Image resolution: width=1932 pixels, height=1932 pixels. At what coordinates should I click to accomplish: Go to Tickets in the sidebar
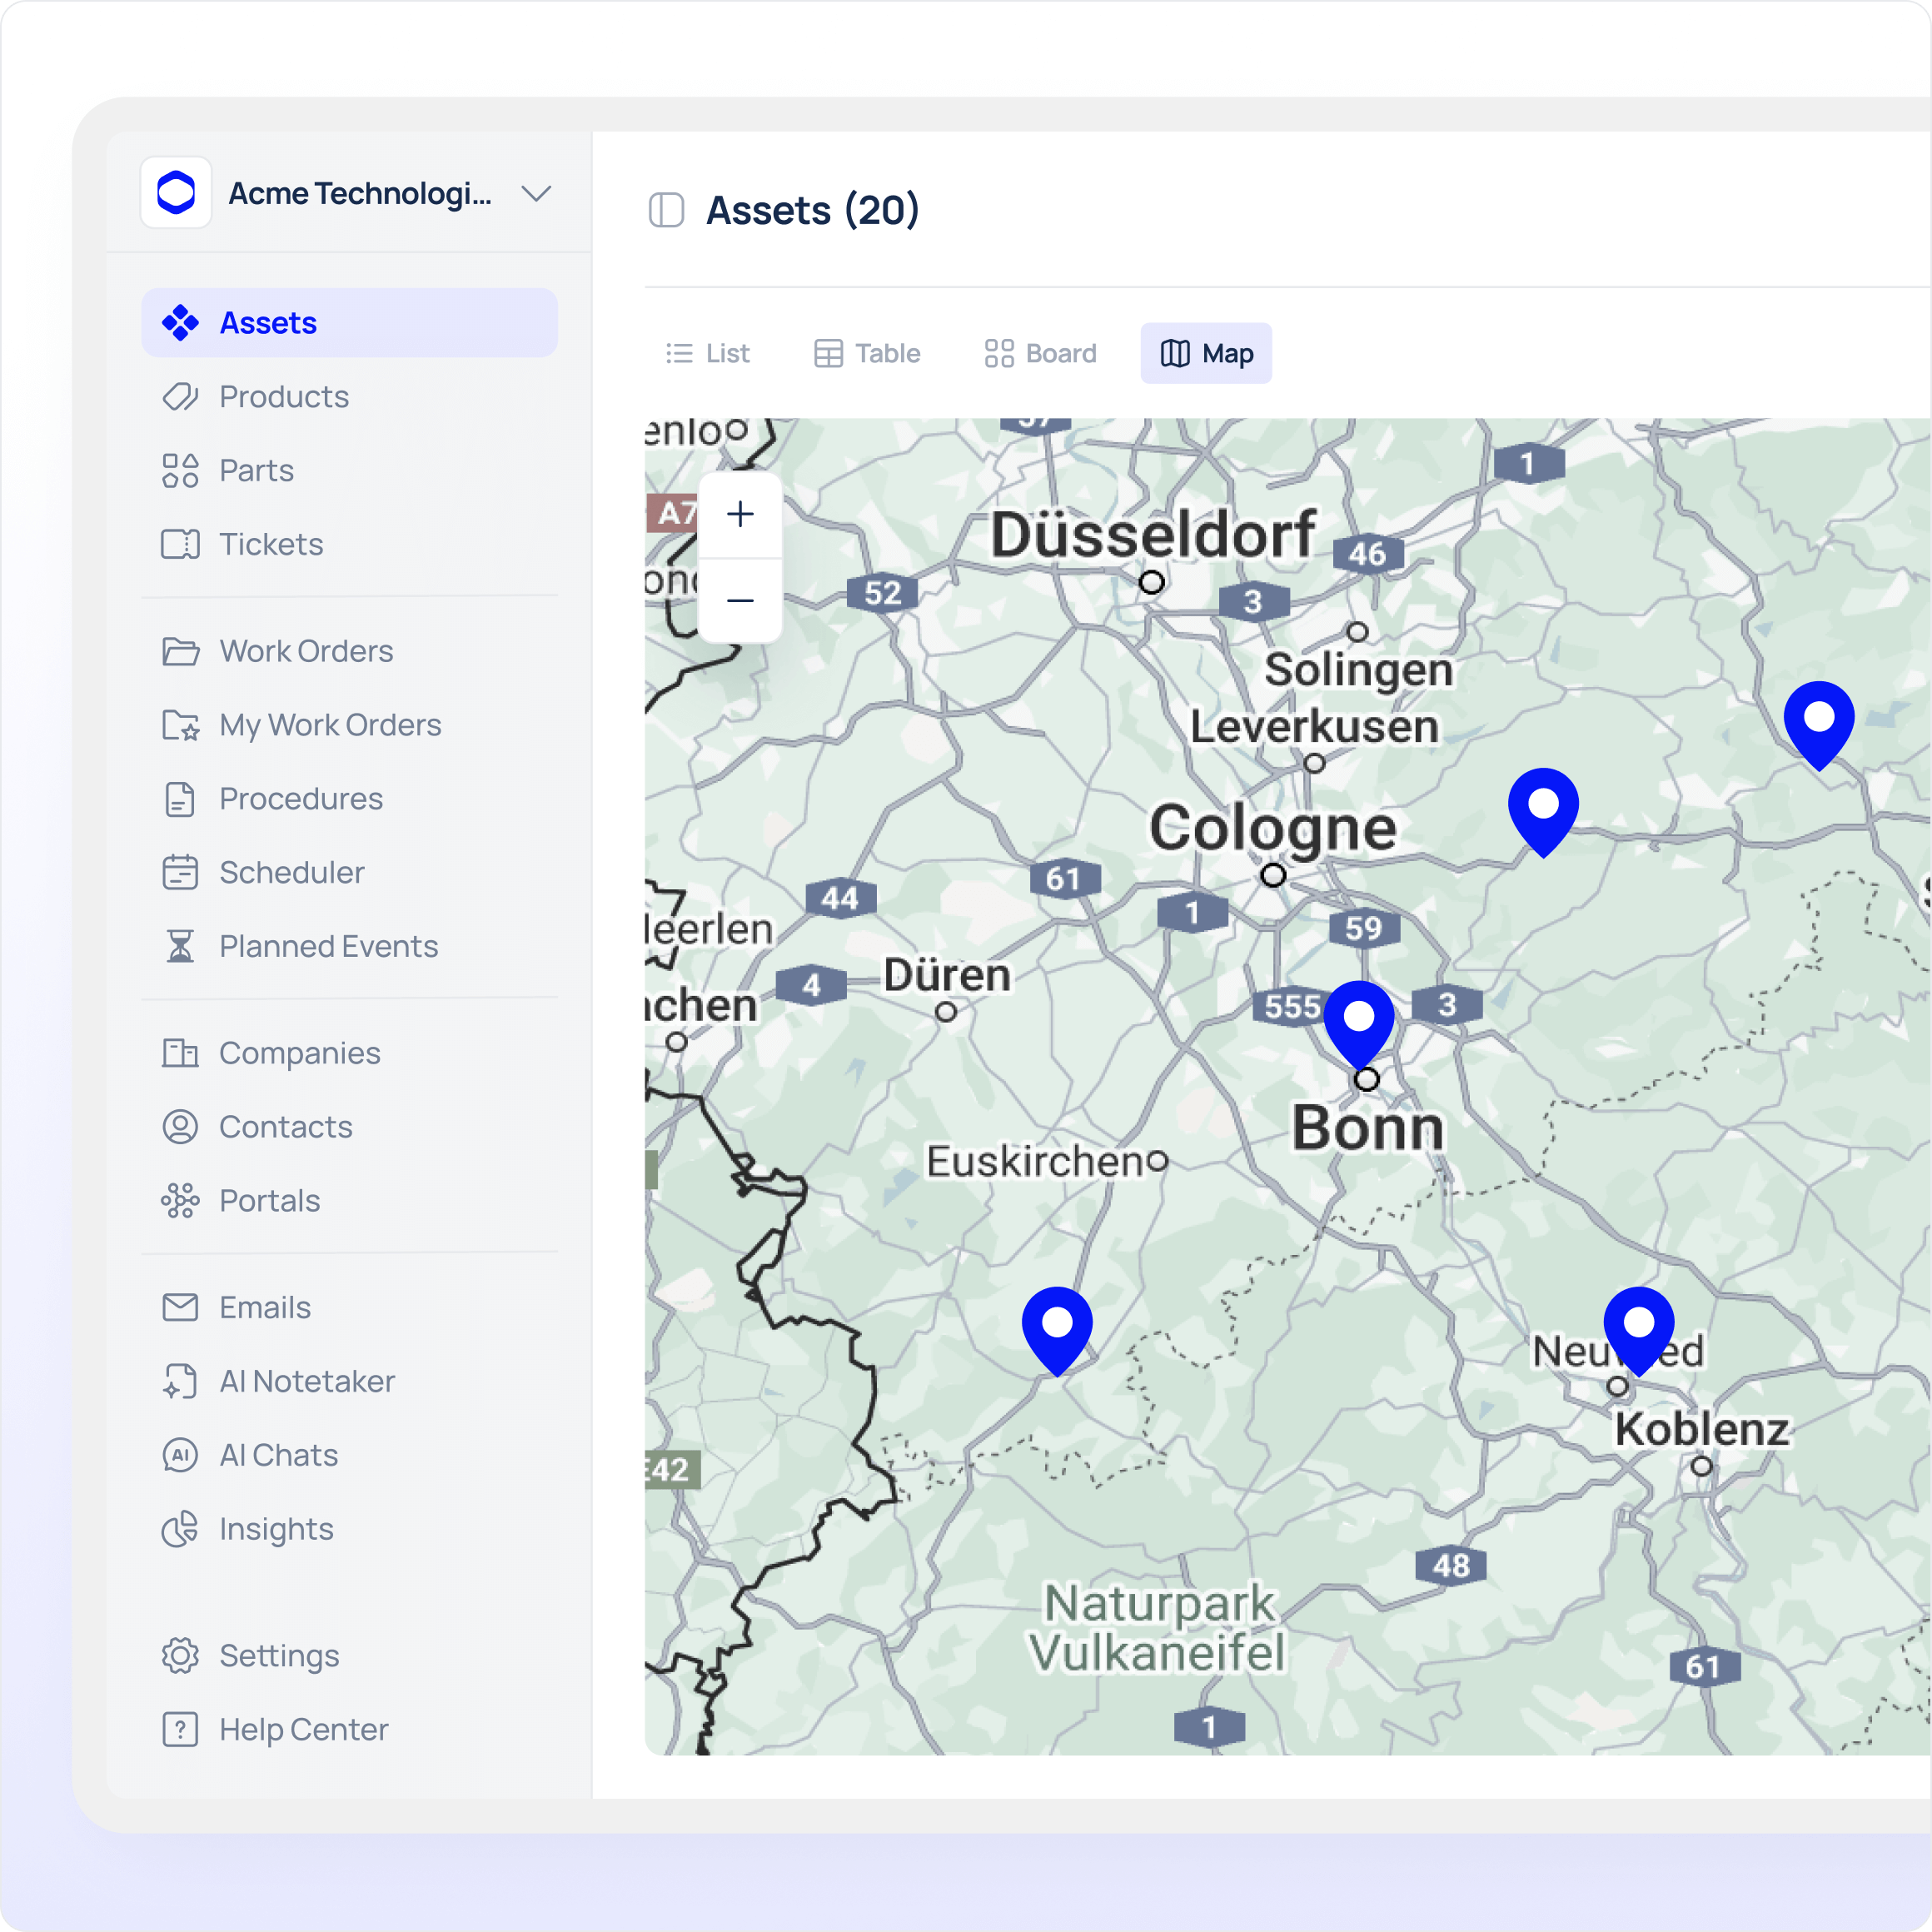(x=270, y=544)
